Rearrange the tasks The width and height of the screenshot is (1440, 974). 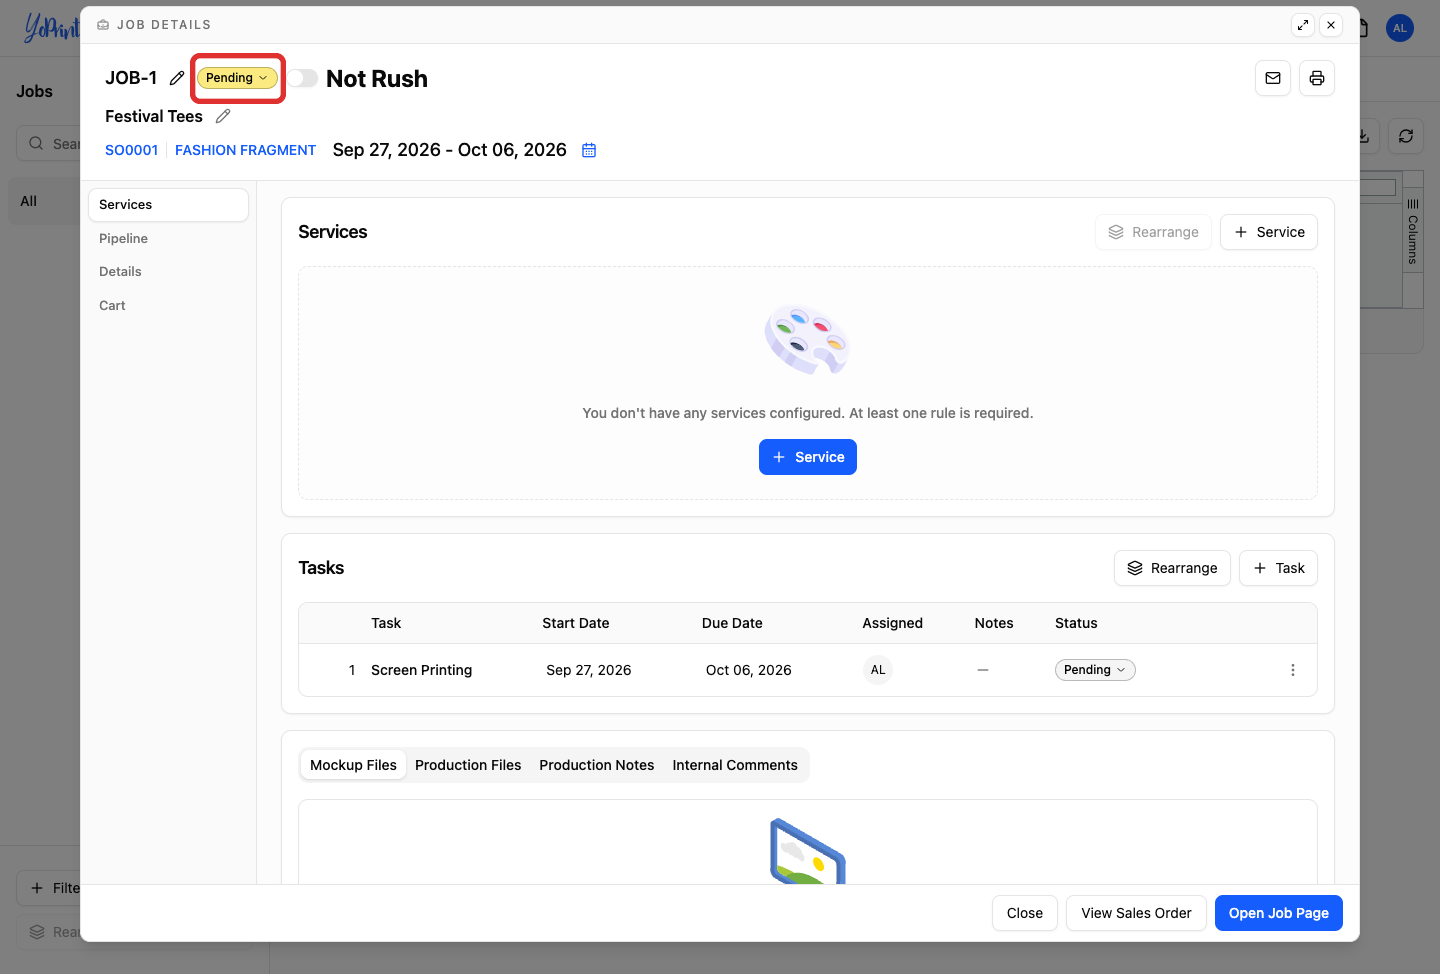(1172, 568)
